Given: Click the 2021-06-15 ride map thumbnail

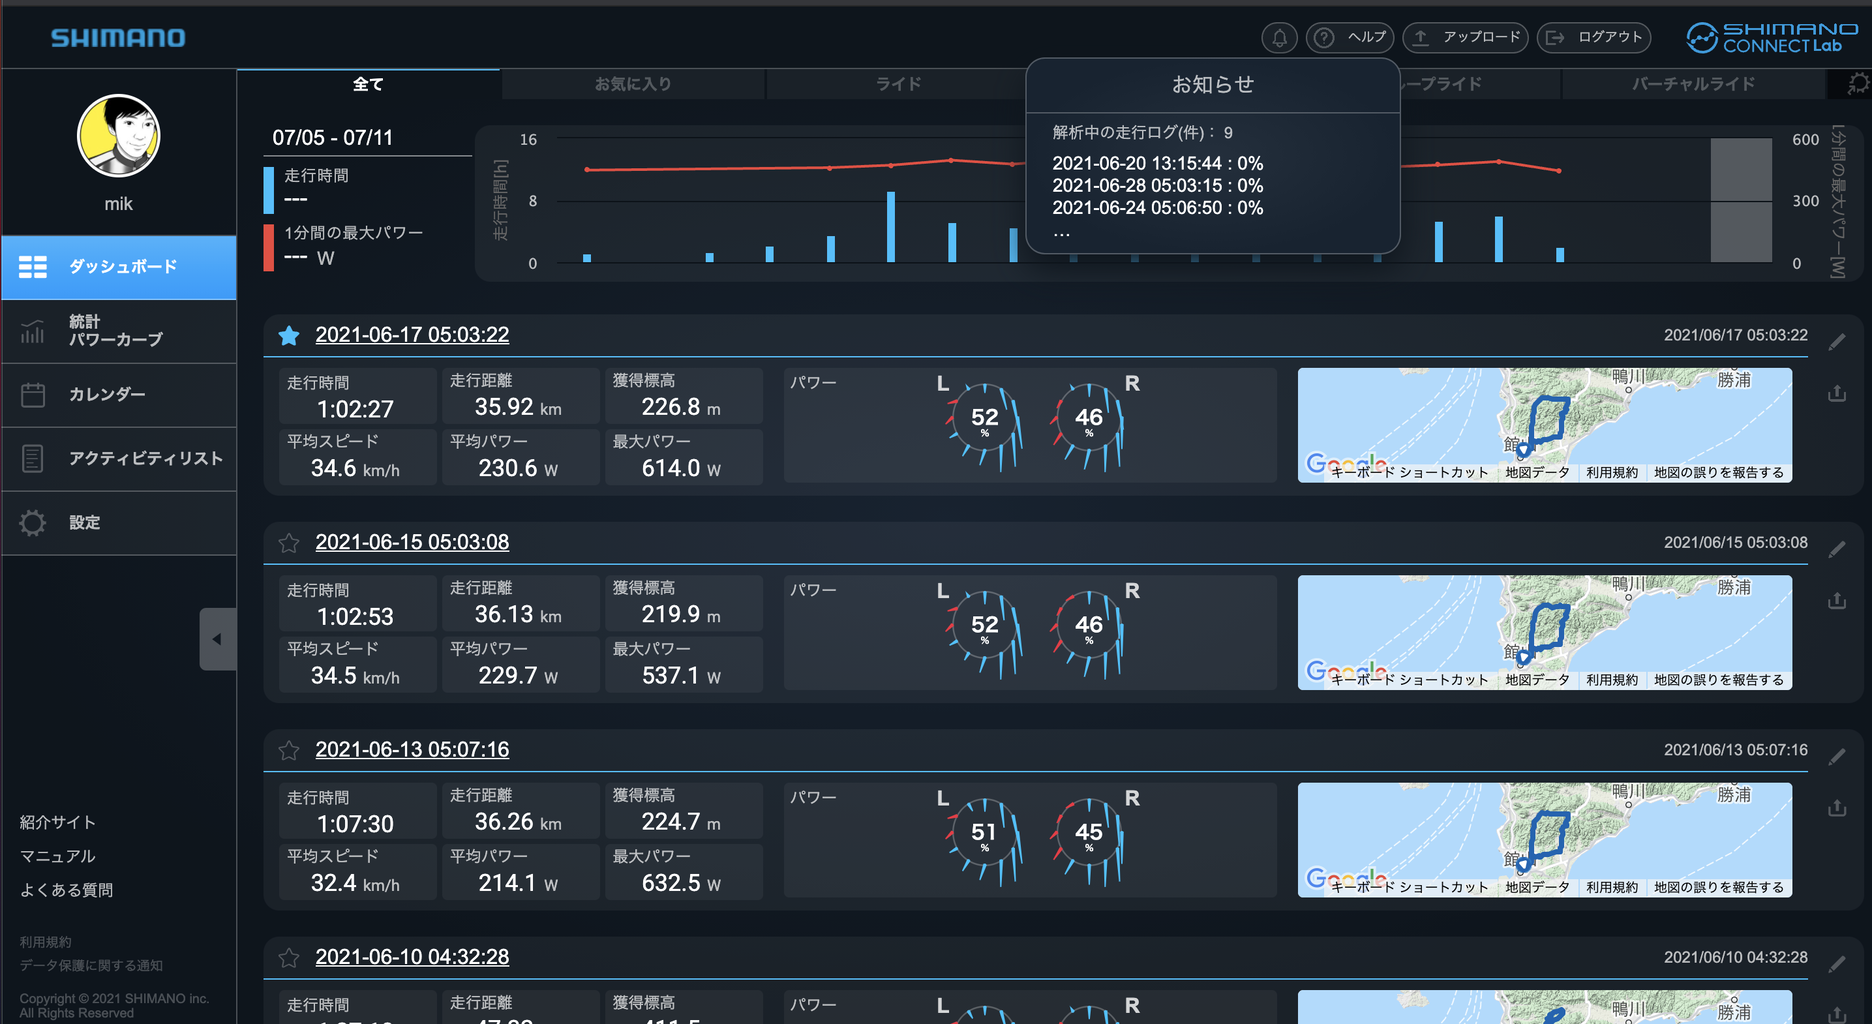Looking at the screenshot, I should (1544, 632).
